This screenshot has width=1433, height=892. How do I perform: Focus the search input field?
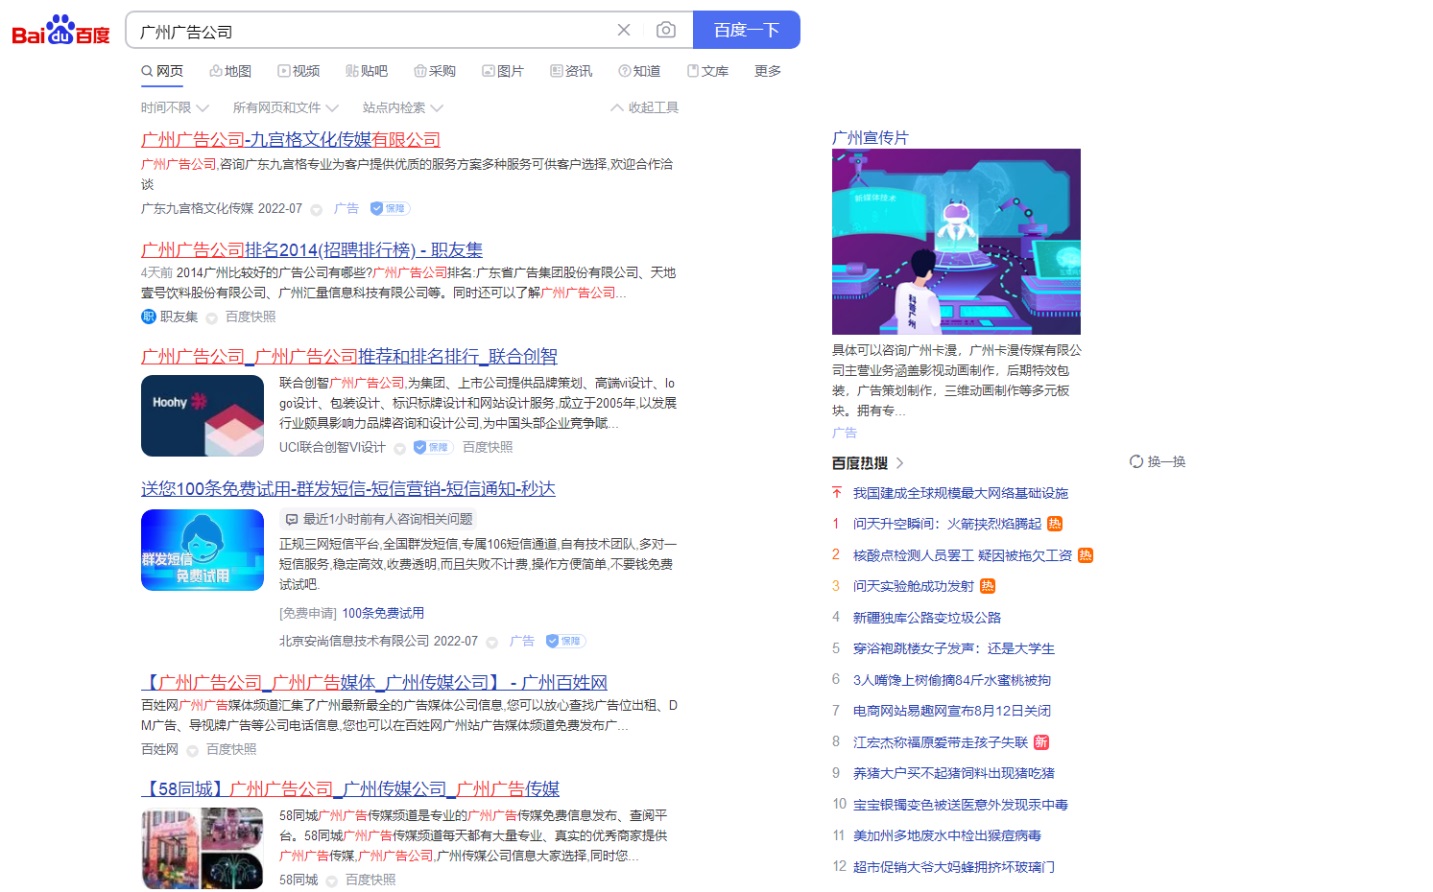370,31
